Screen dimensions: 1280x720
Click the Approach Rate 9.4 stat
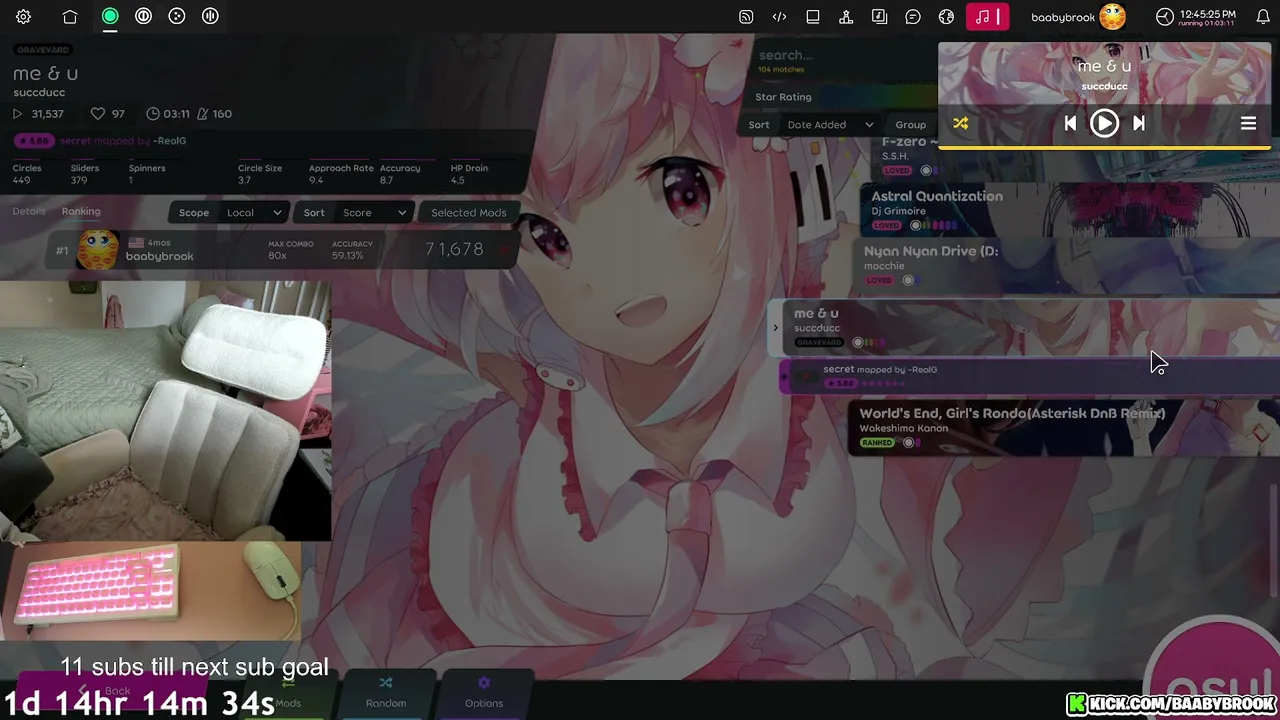(341, 174)
